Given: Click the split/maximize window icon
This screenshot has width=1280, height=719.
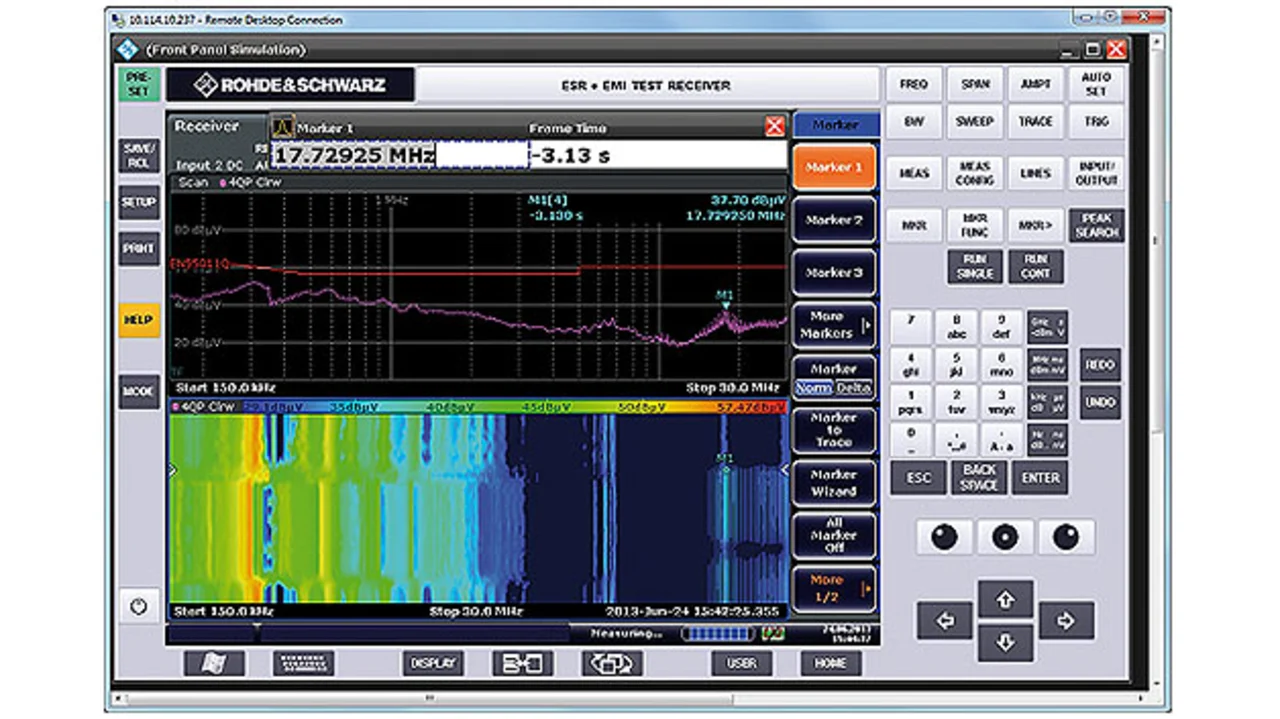Looking at the screenshot, I should pyautogui.click(x=522, y=663).
